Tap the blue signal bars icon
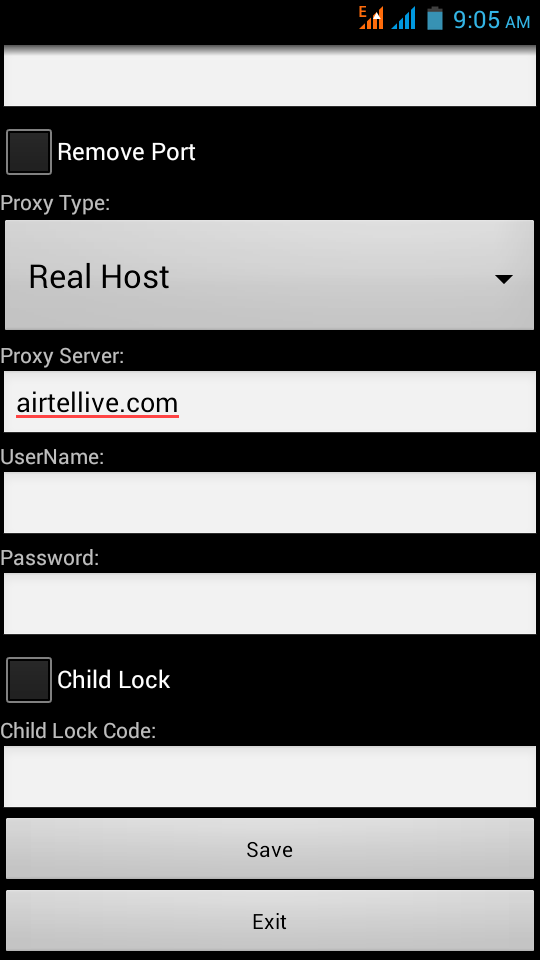The height and width of the screenshot is (960, 540). pos(403,18)
